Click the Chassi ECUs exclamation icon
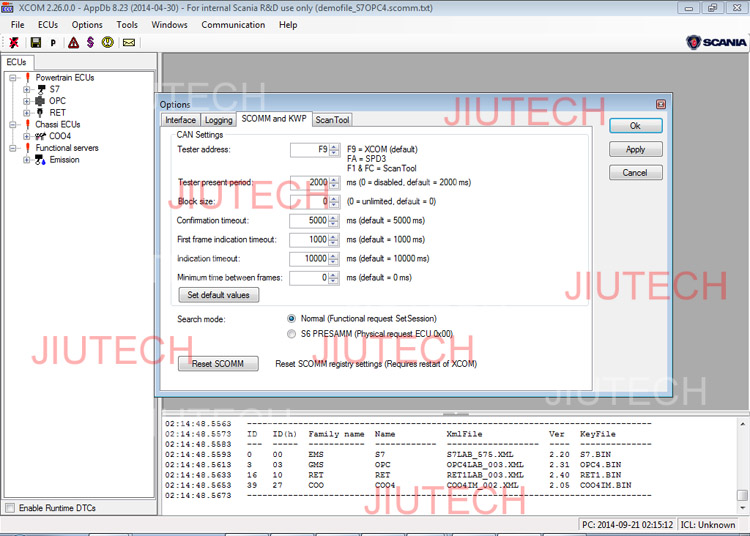Screen dimensions: 750x536 [x=27, y=124]
